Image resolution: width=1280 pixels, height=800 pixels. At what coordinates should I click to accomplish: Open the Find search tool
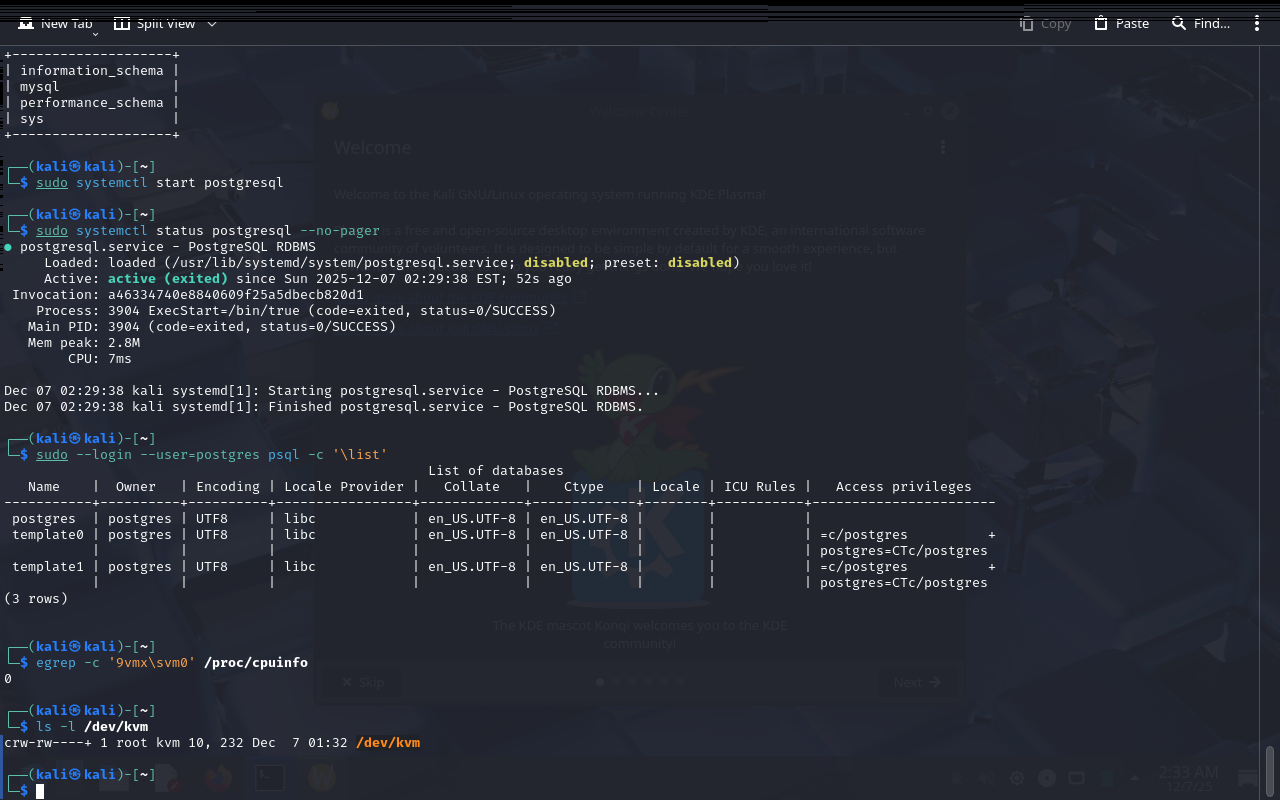click(1201, 23)
